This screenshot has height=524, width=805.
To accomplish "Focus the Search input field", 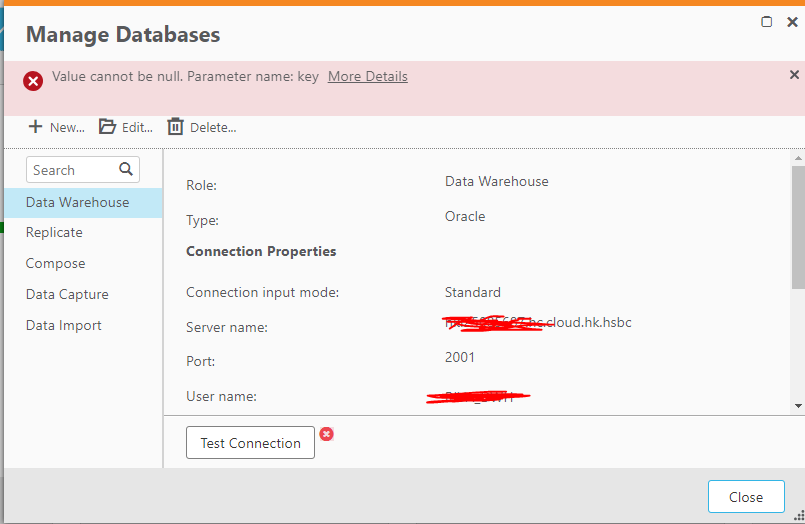I will (x=72, y=170).
